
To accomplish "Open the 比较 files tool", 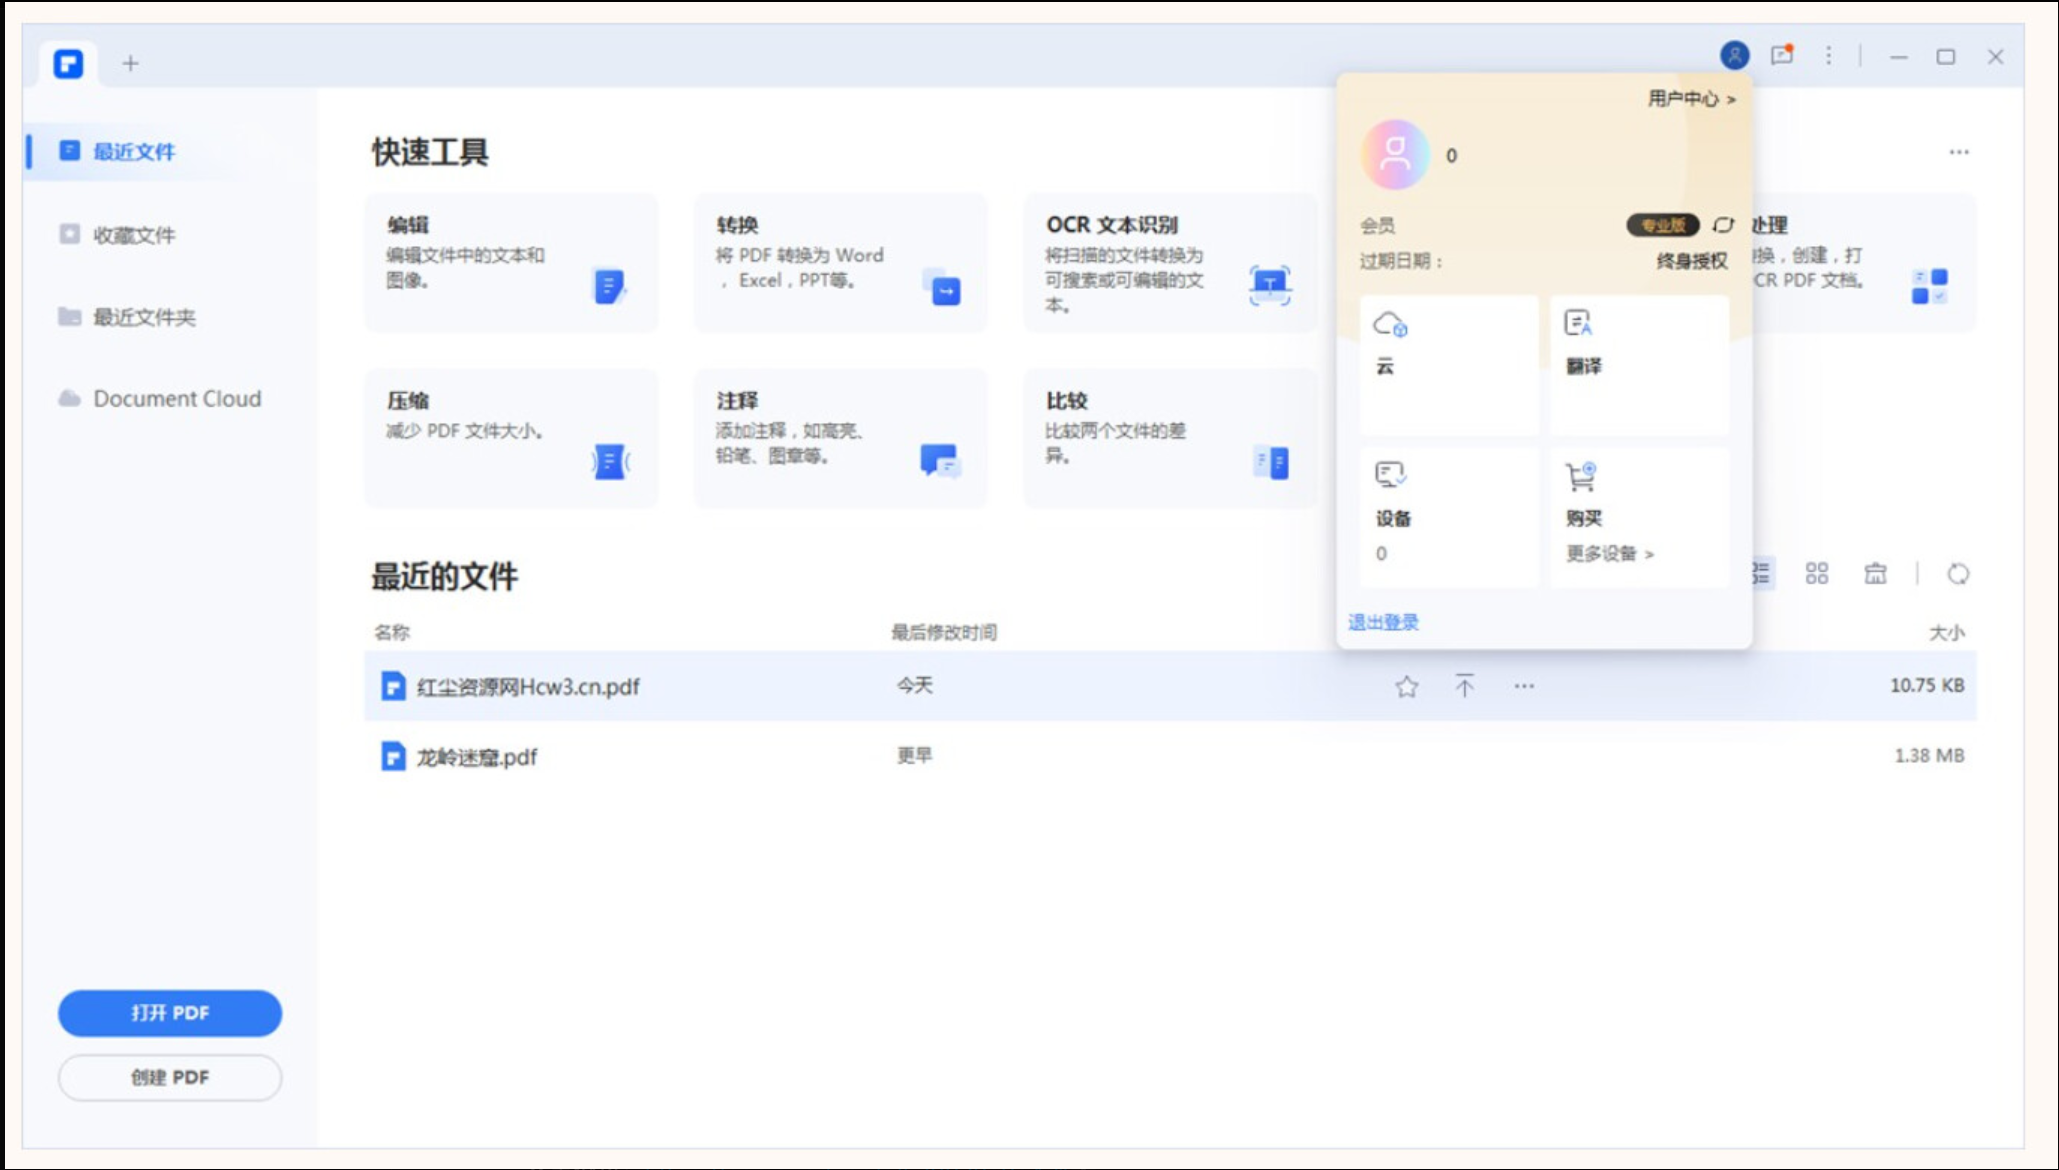I will point(1168,438).
